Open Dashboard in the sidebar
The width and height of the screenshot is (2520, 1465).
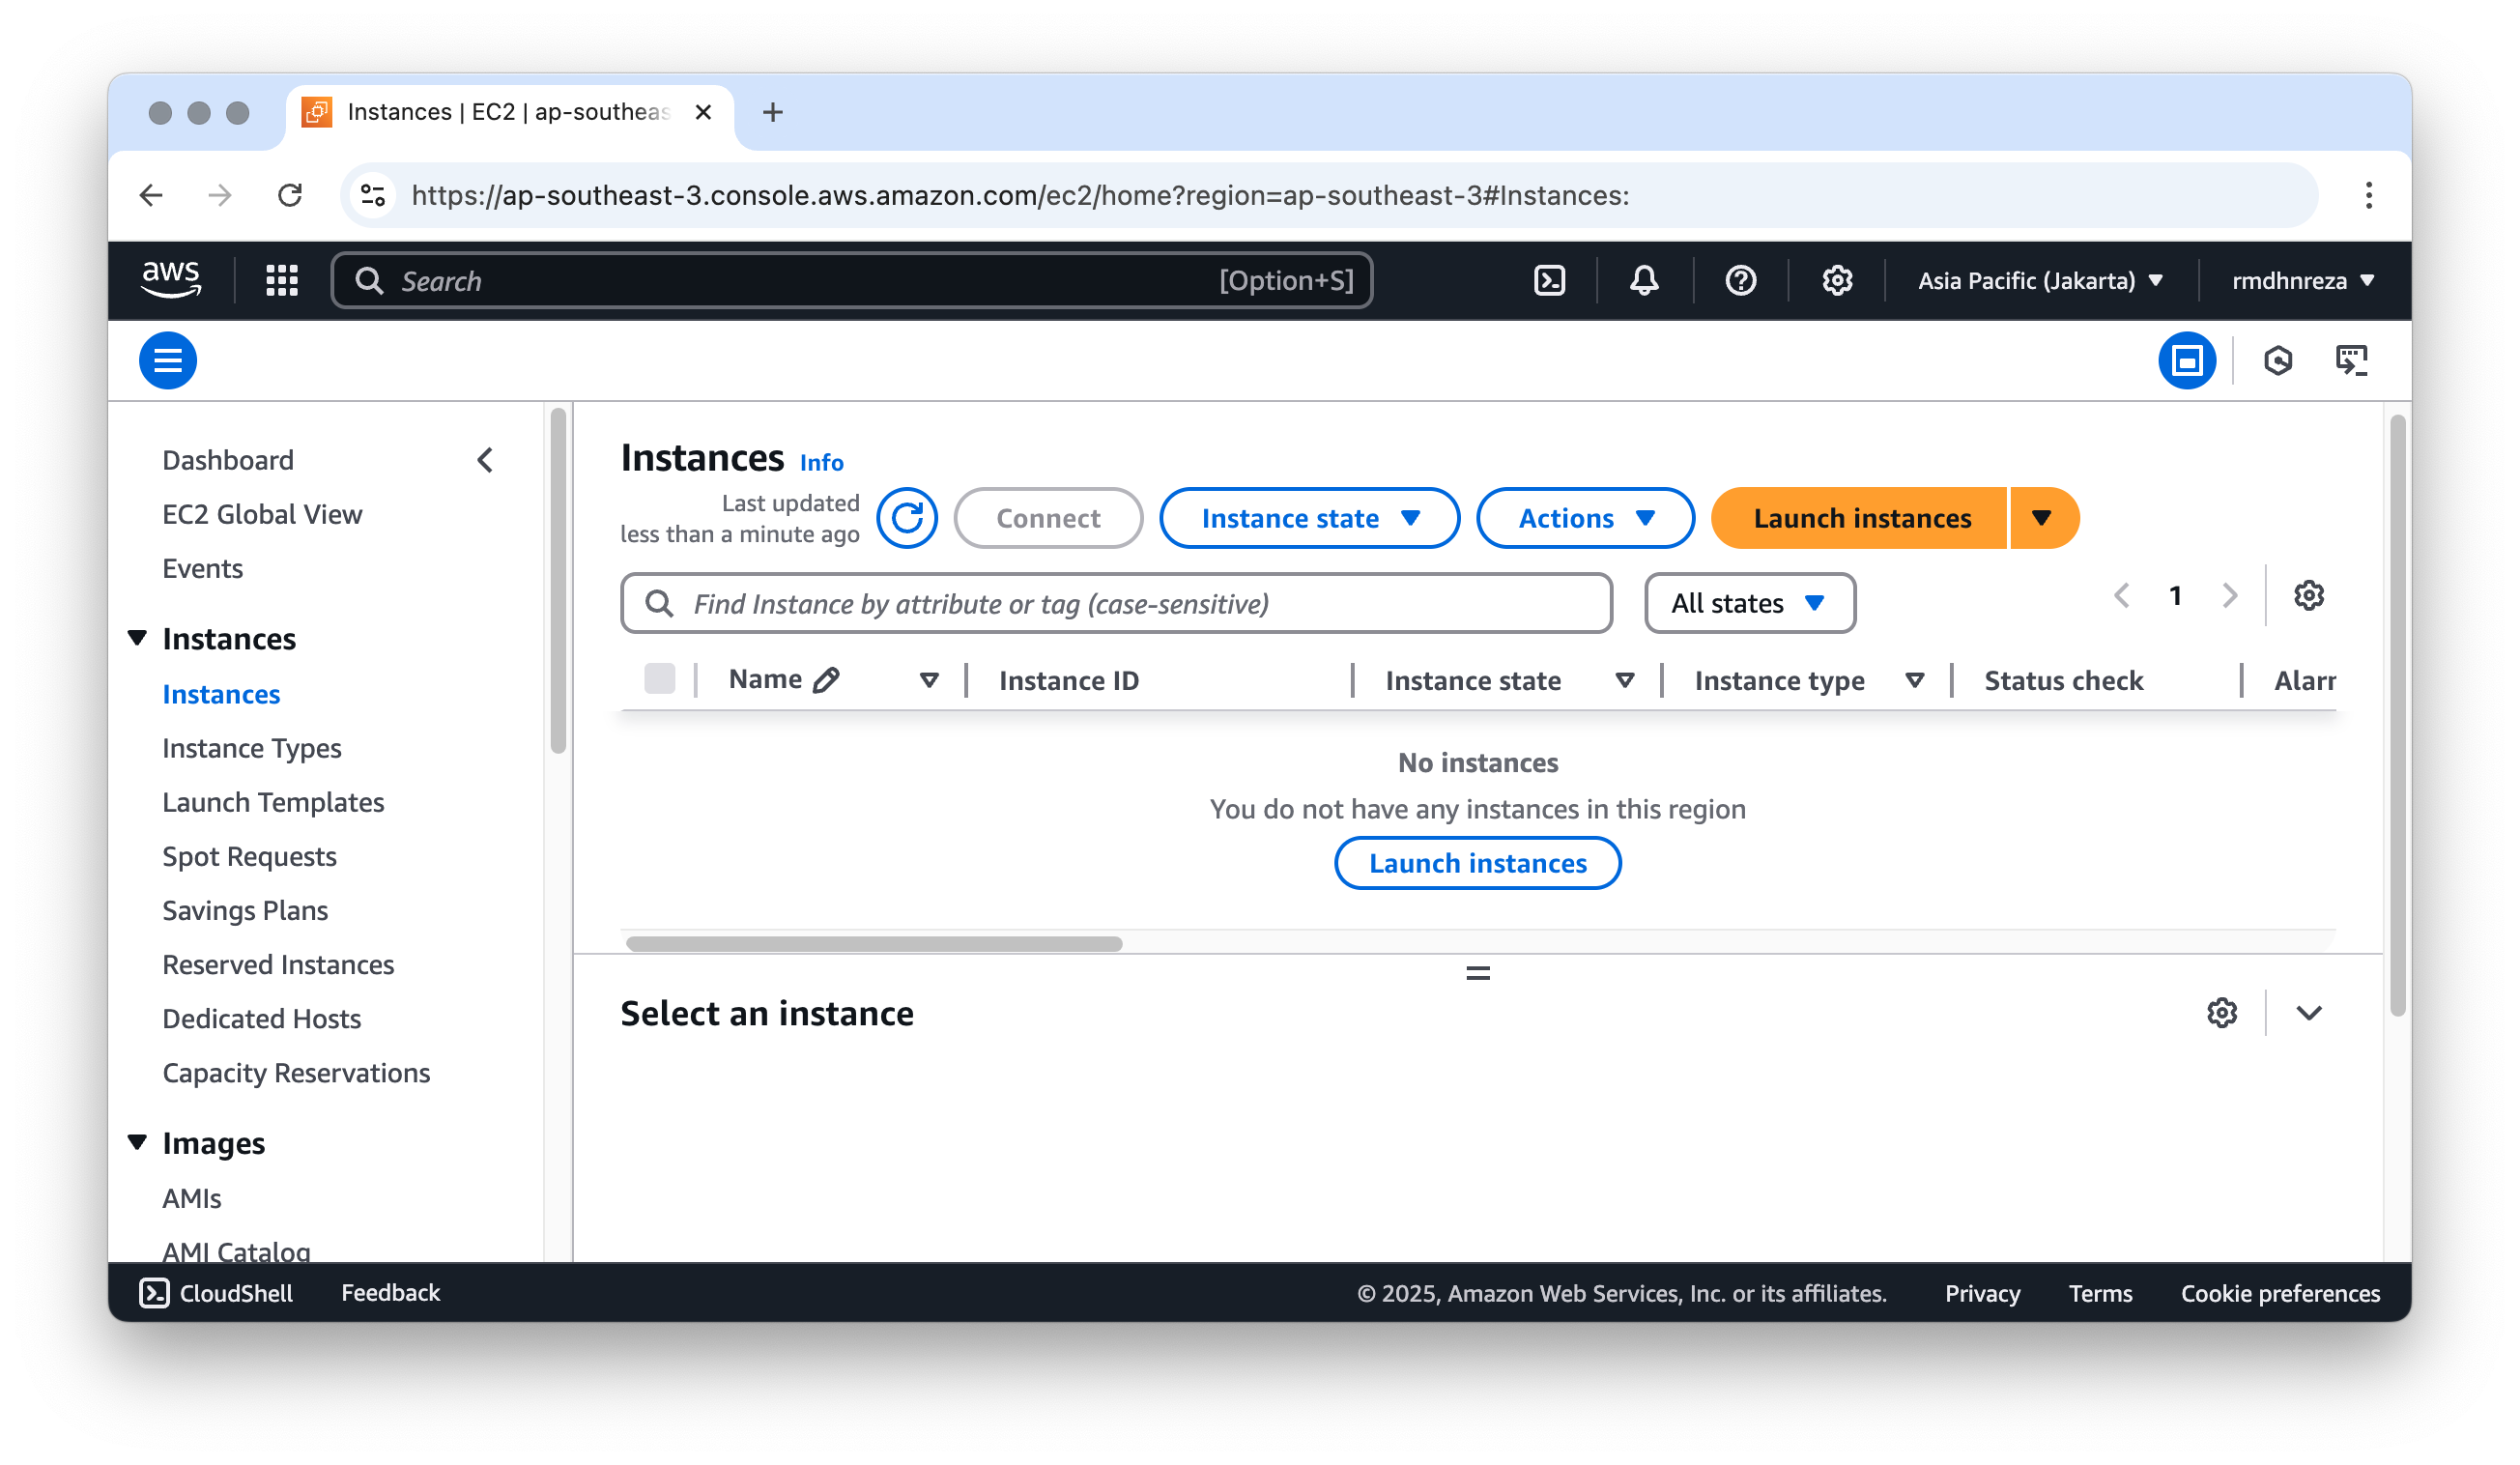tap(228, 460)
